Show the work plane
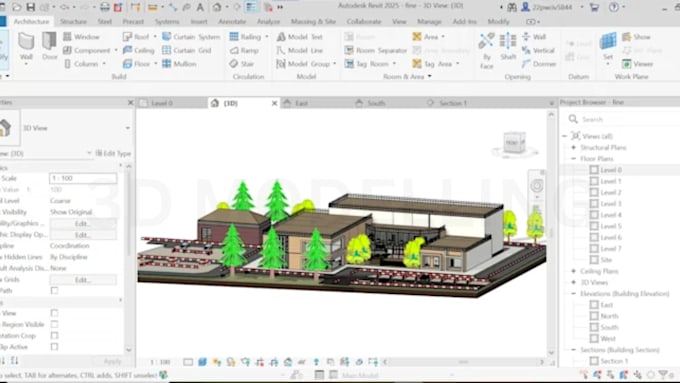 636,37
